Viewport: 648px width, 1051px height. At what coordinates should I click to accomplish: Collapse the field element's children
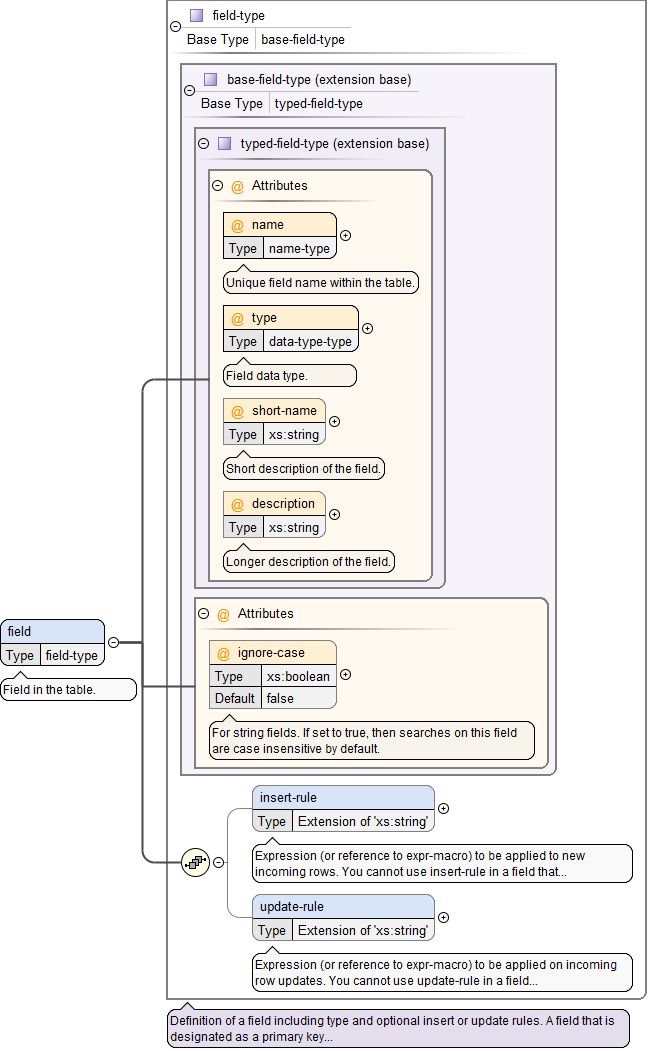[x=113, y=642]
